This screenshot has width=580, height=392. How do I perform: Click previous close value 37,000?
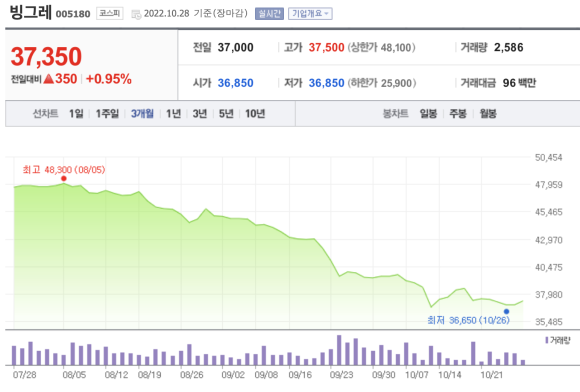tap(236, 47)
